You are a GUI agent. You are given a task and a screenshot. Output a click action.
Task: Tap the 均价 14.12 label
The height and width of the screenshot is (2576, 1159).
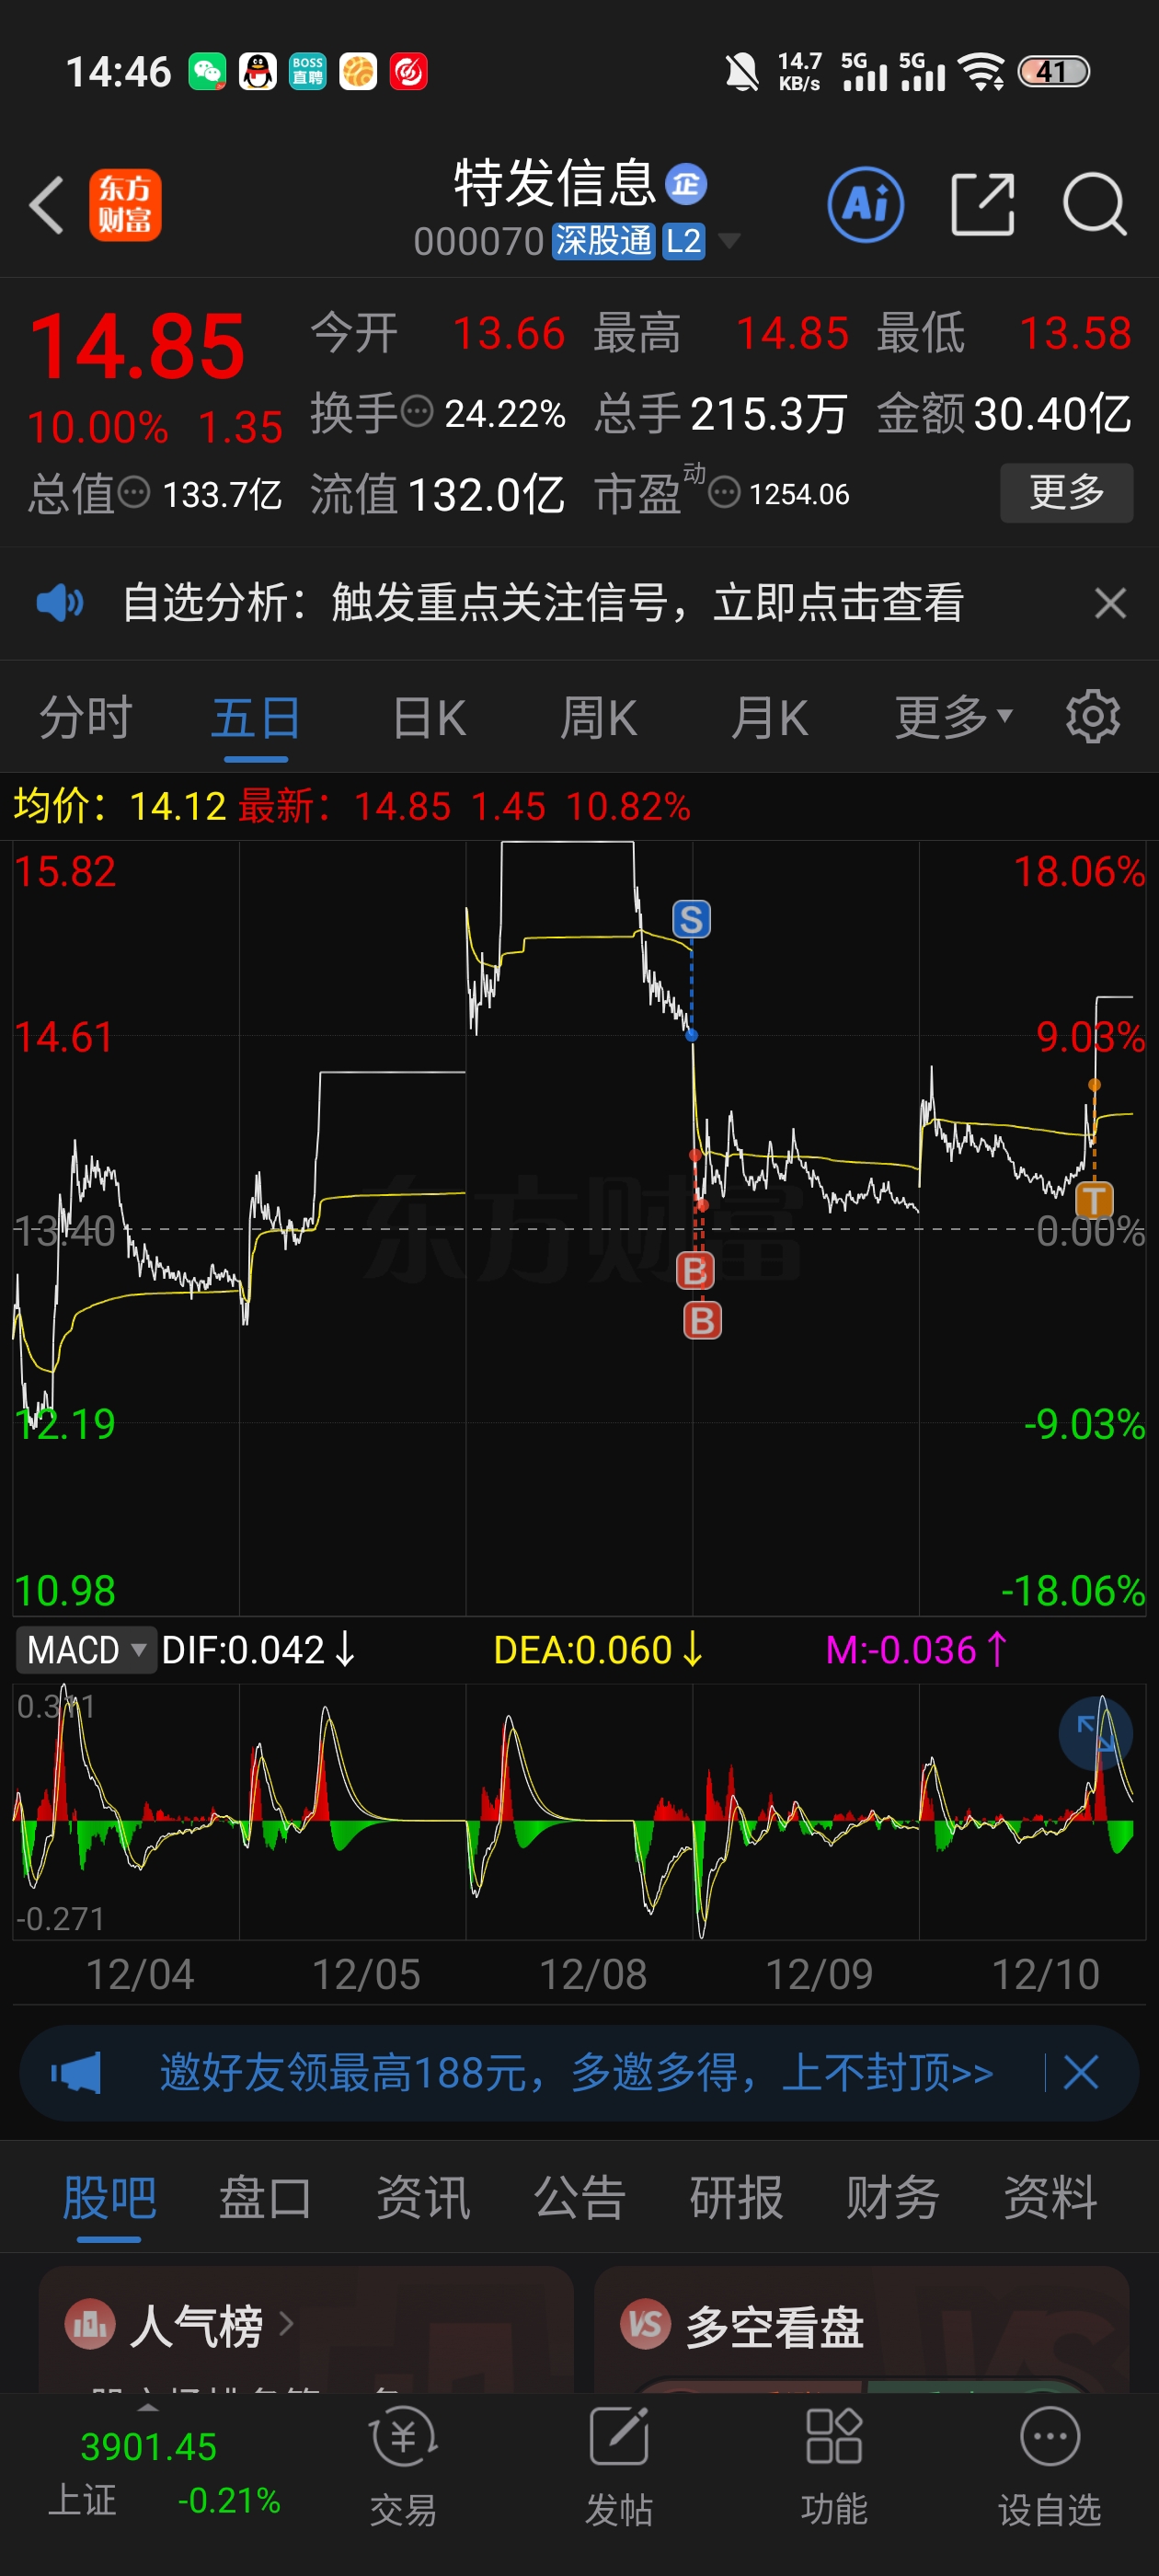click(x=120, y=806)
